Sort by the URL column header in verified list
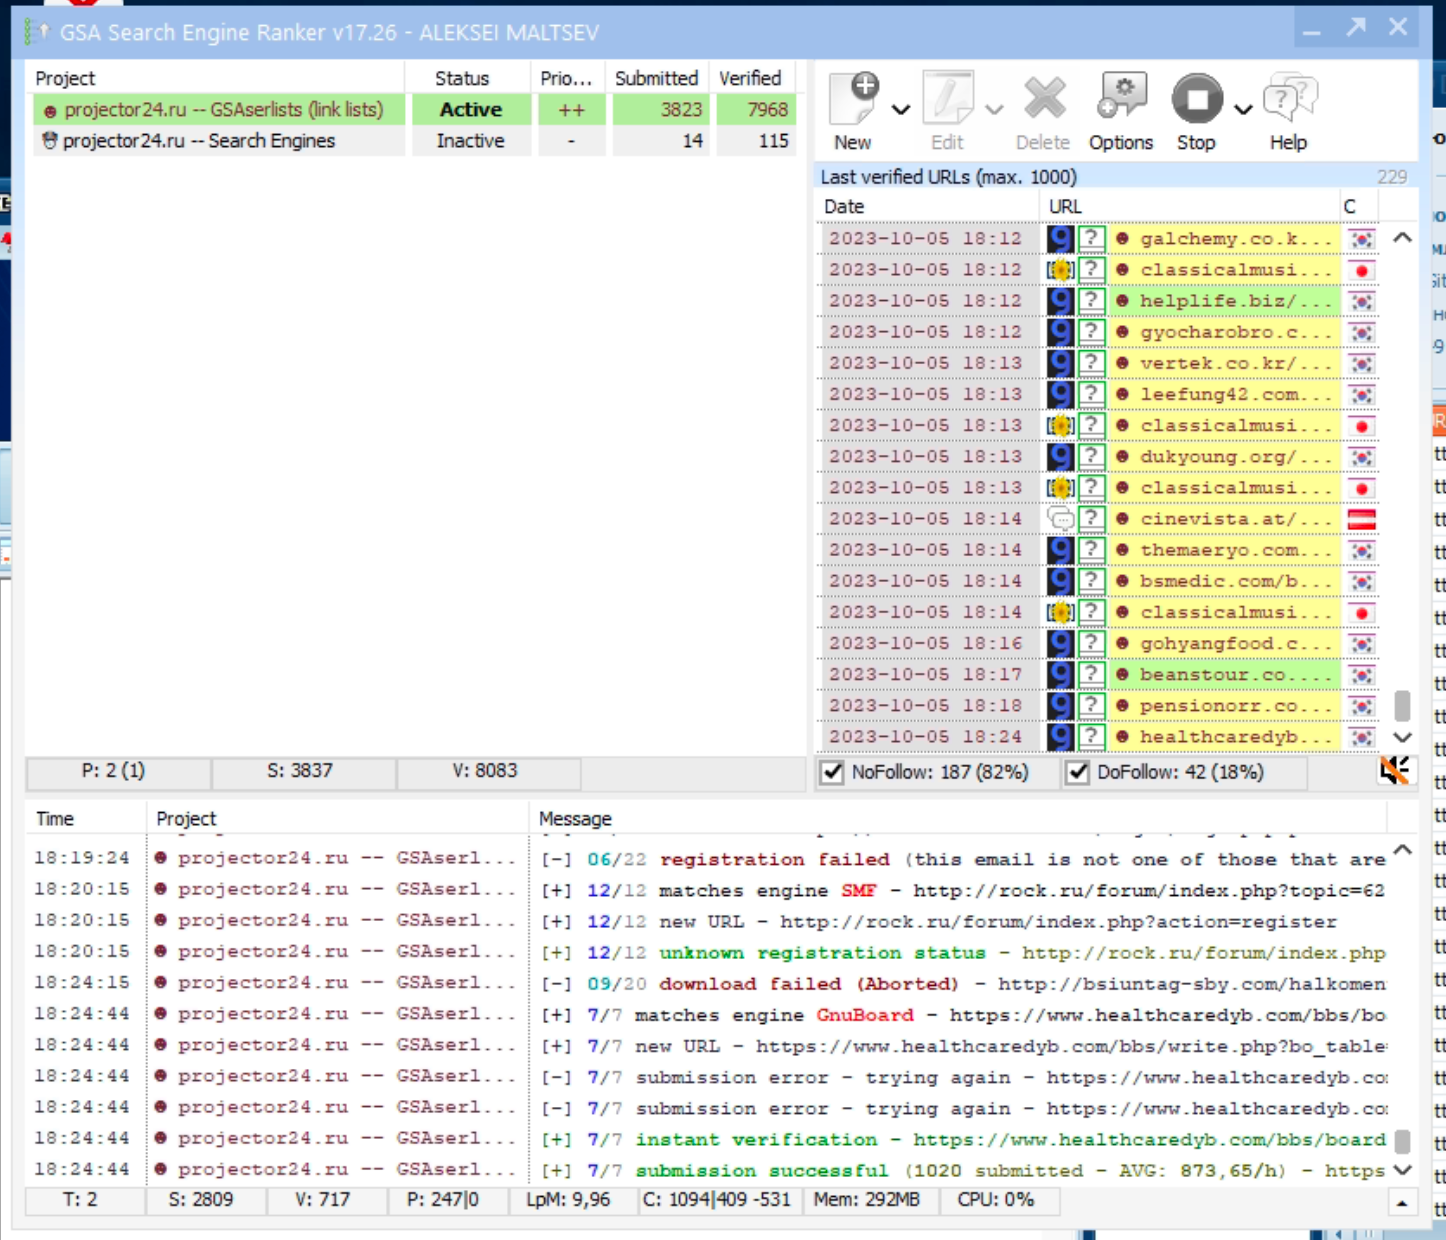 pyautogui.click(x=1189, y=206)
